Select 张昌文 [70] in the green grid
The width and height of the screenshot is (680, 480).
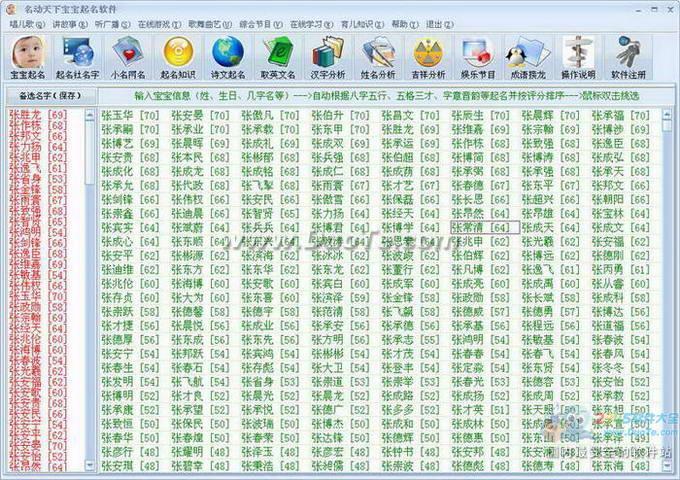(410, 115)
